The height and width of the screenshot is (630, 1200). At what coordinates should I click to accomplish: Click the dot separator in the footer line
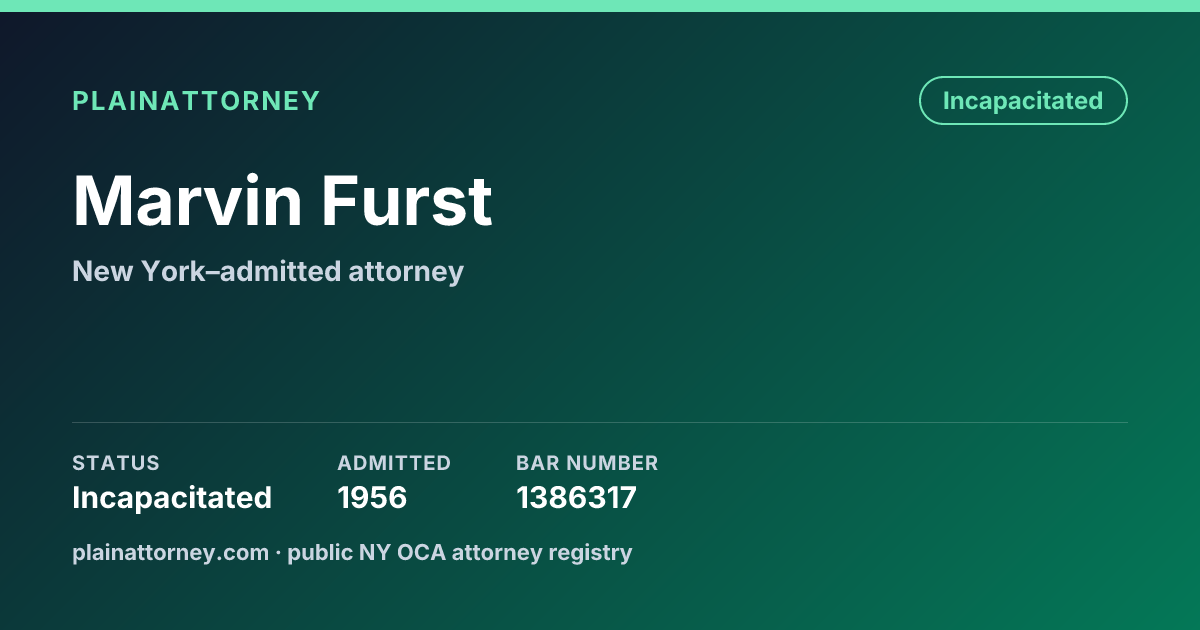click(x=278, y=553)
